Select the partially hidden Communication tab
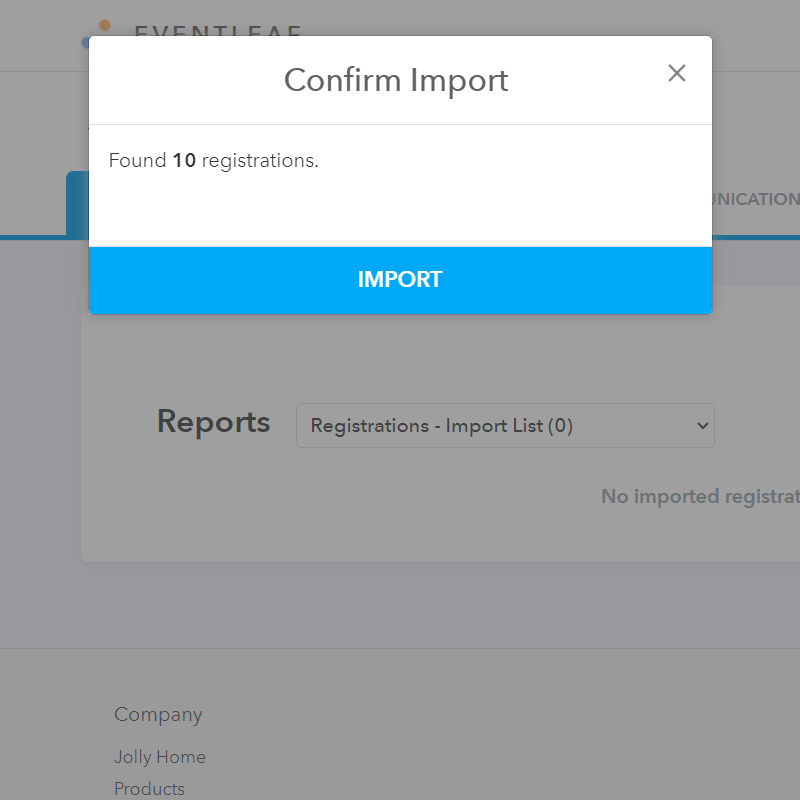The image size is (800, 800). (x=756, y=199)
